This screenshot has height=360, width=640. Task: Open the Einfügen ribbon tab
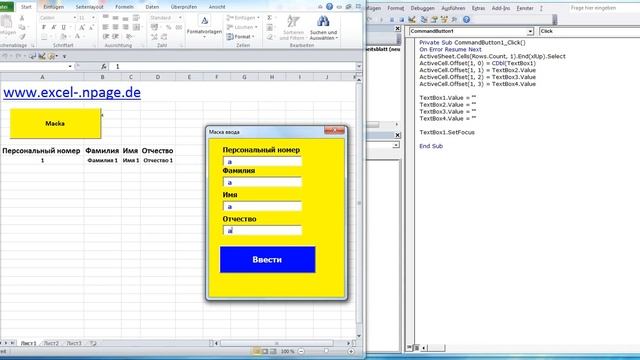click(x=53, y=7)
